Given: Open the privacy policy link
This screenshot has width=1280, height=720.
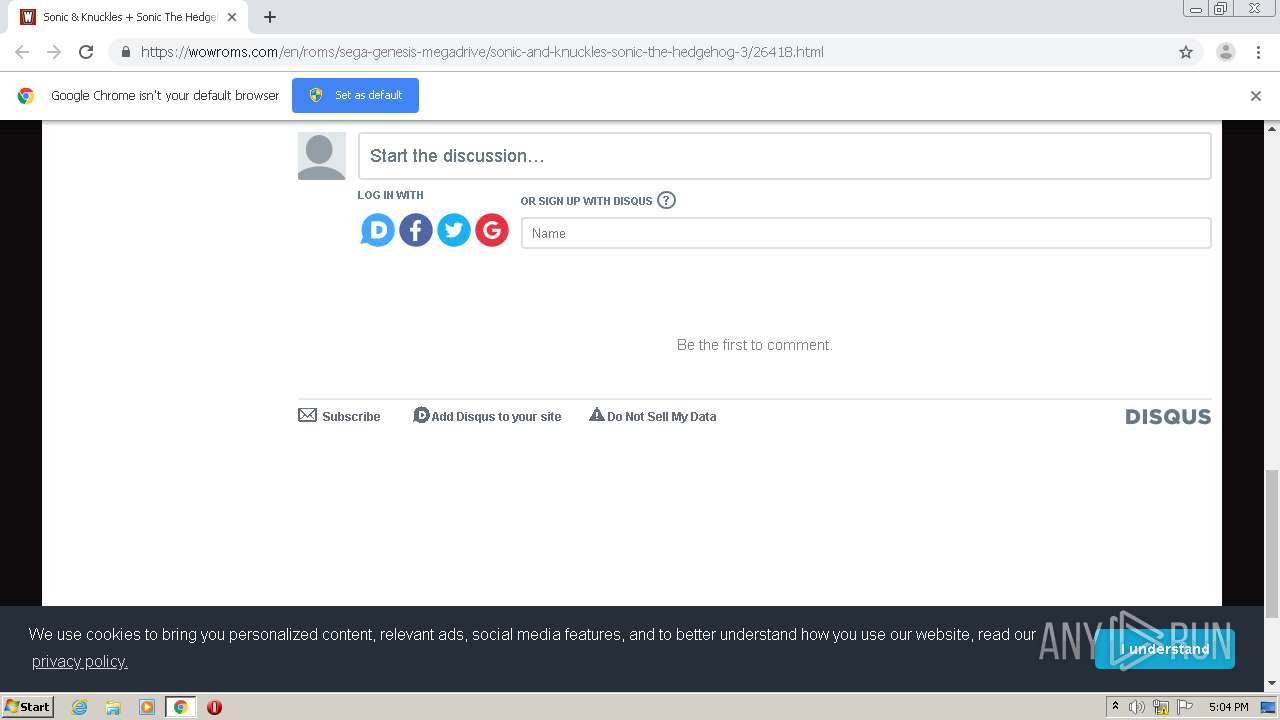Looking at the screenshot, I should (80, 661).
